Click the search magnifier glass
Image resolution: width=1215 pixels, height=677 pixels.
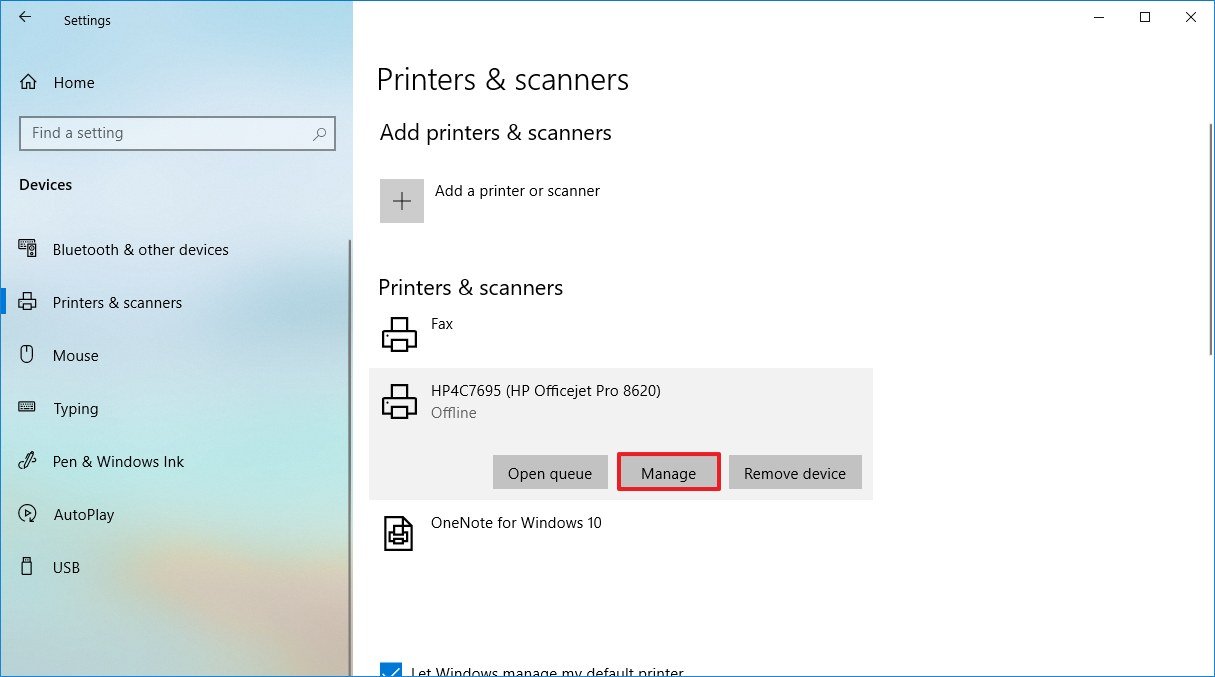(x=319, y=133)
